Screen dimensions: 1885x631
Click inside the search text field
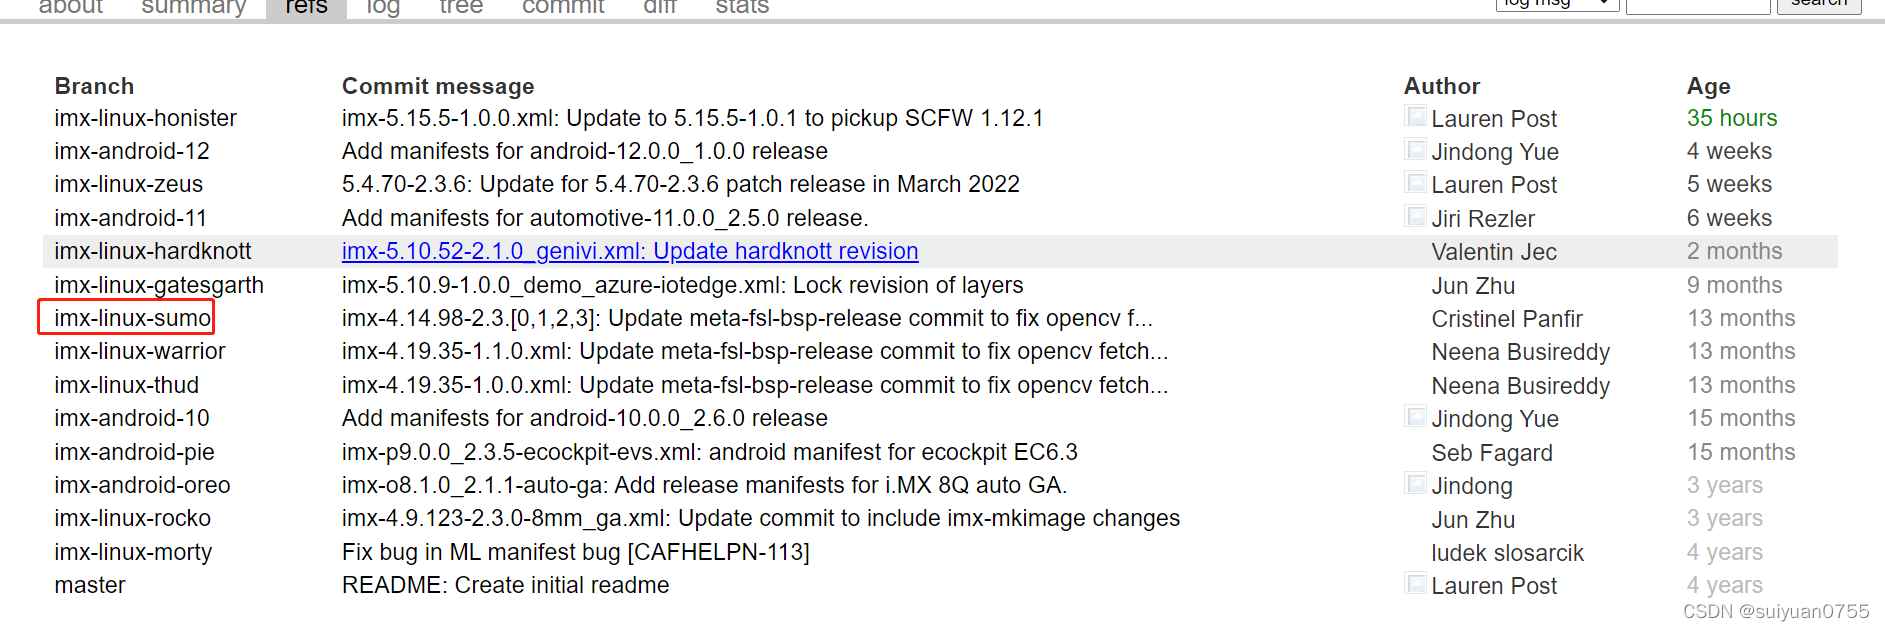click(1697, 4)
